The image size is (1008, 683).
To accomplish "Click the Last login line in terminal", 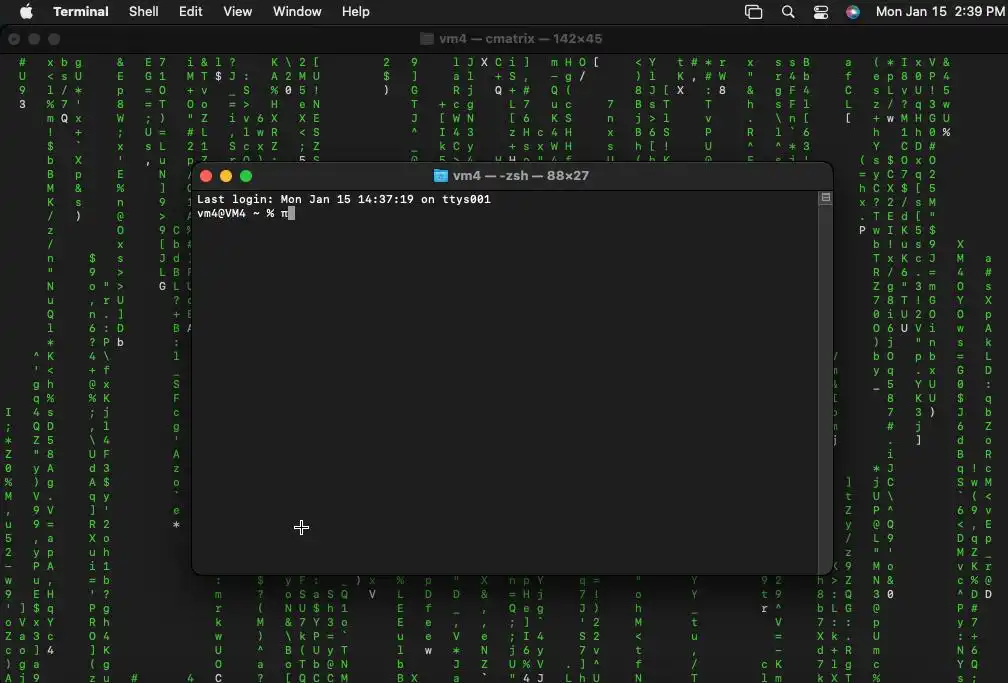I will click(344, 199).
